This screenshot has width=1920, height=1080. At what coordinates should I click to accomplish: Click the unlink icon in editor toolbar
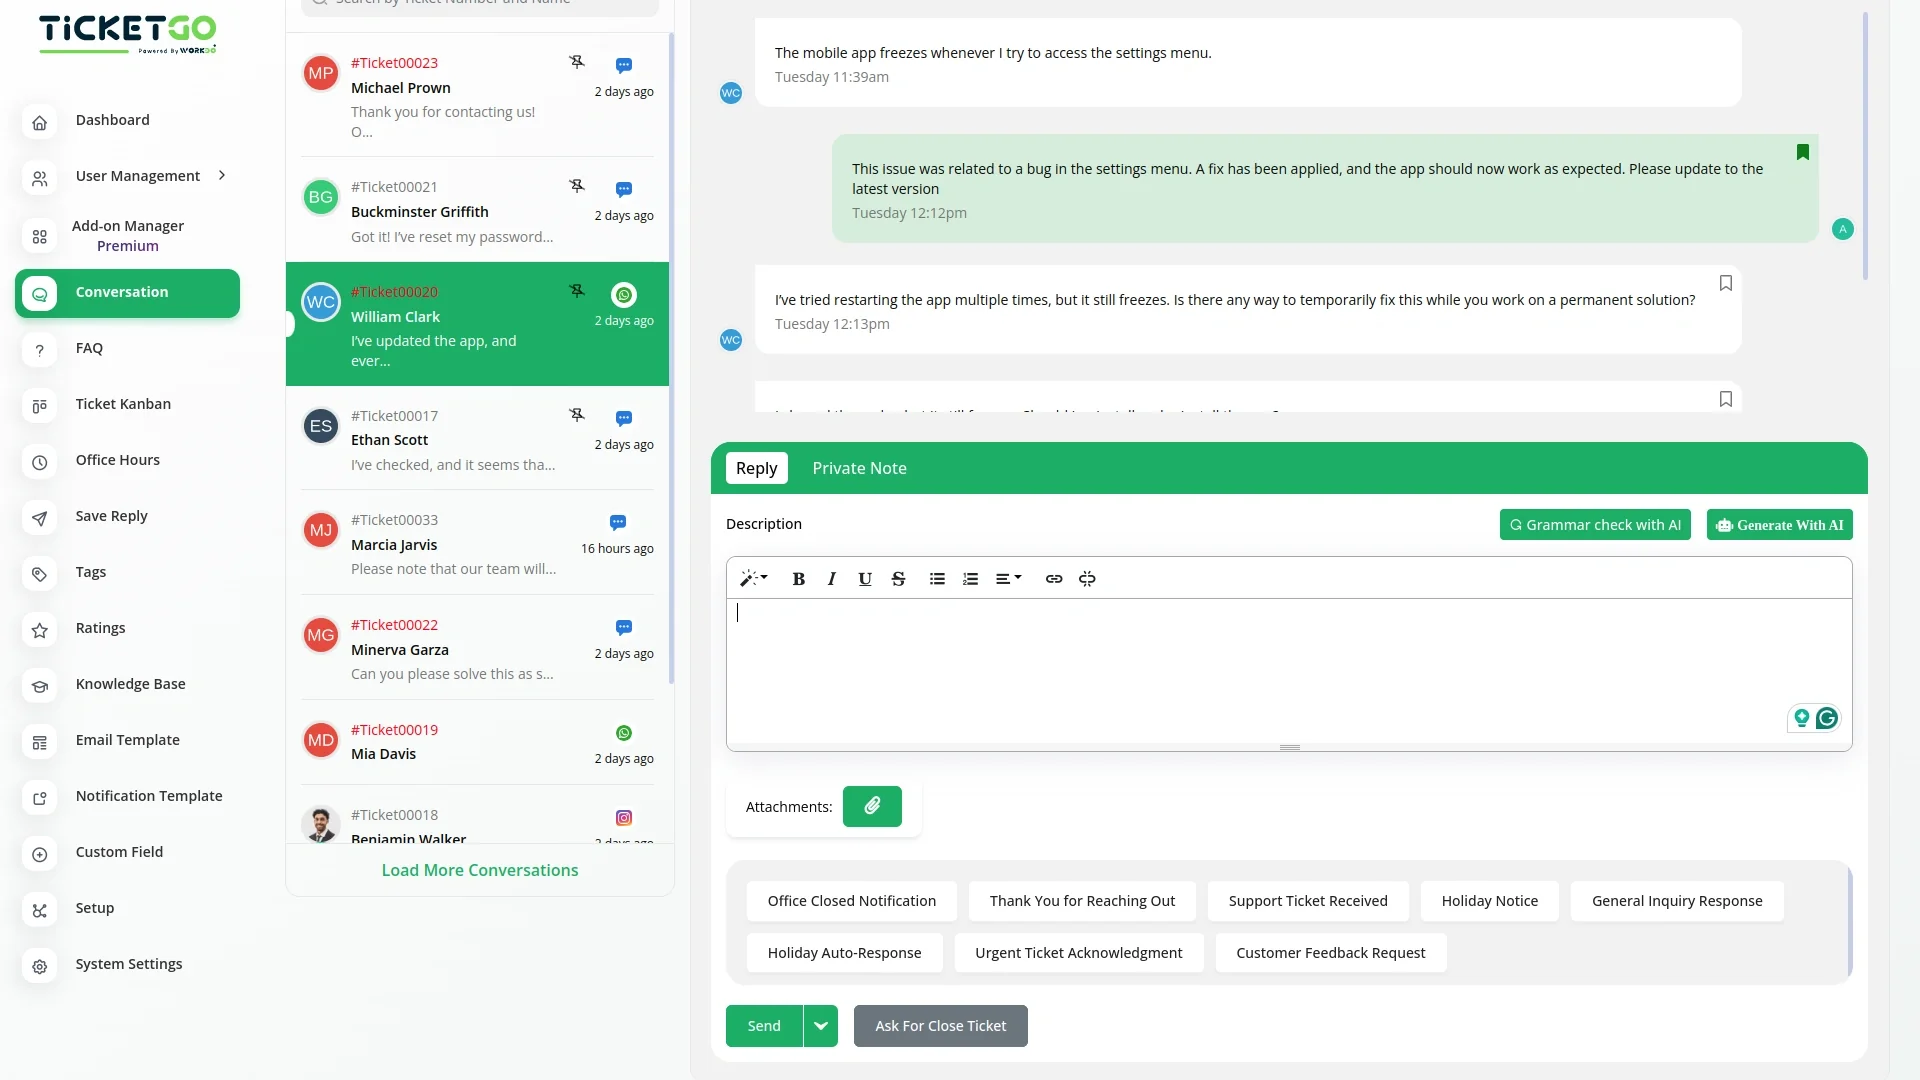[x=1087, y=579]
